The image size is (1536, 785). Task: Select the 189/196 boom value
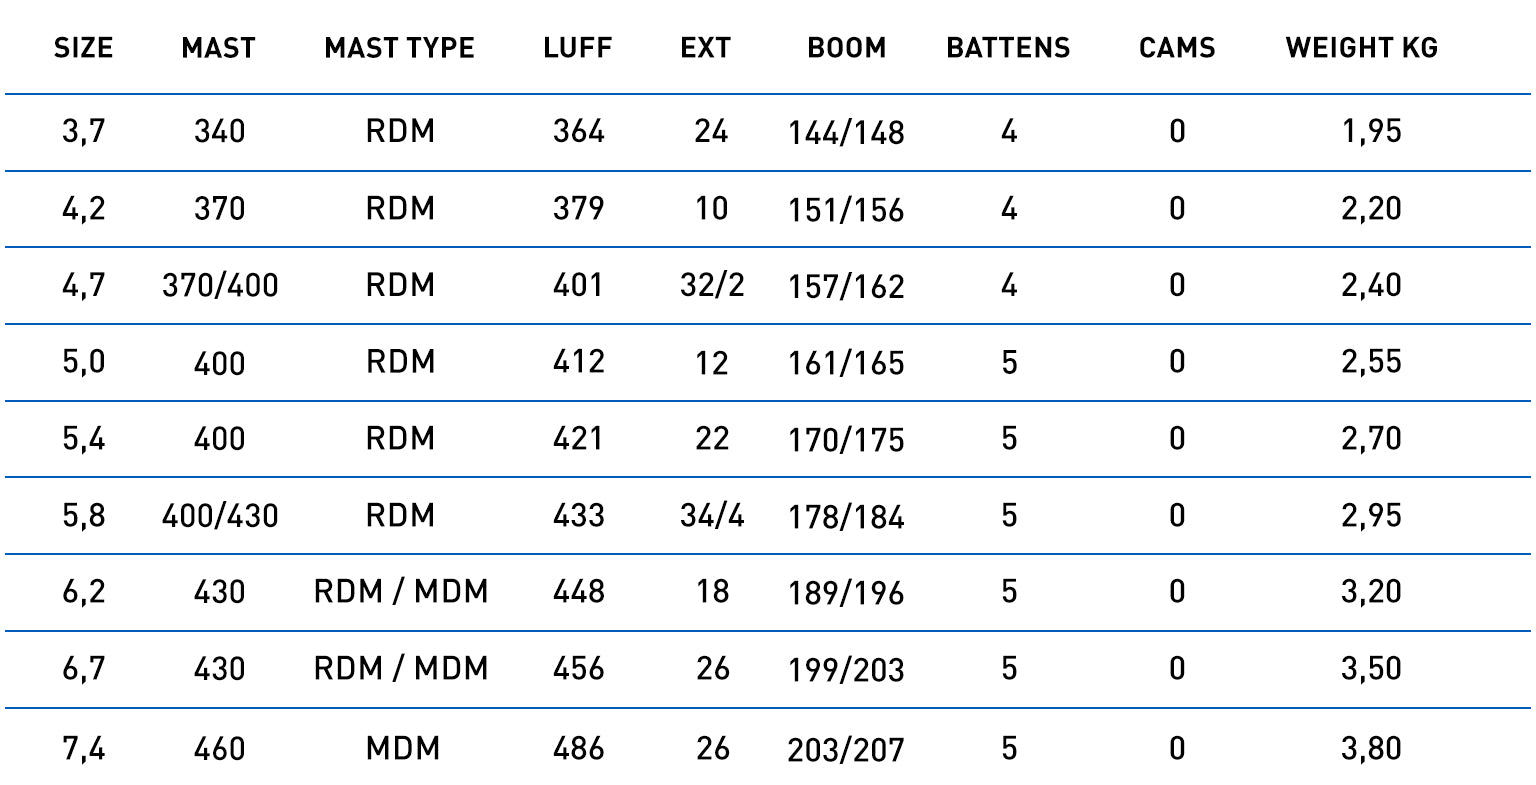(846, 593)
